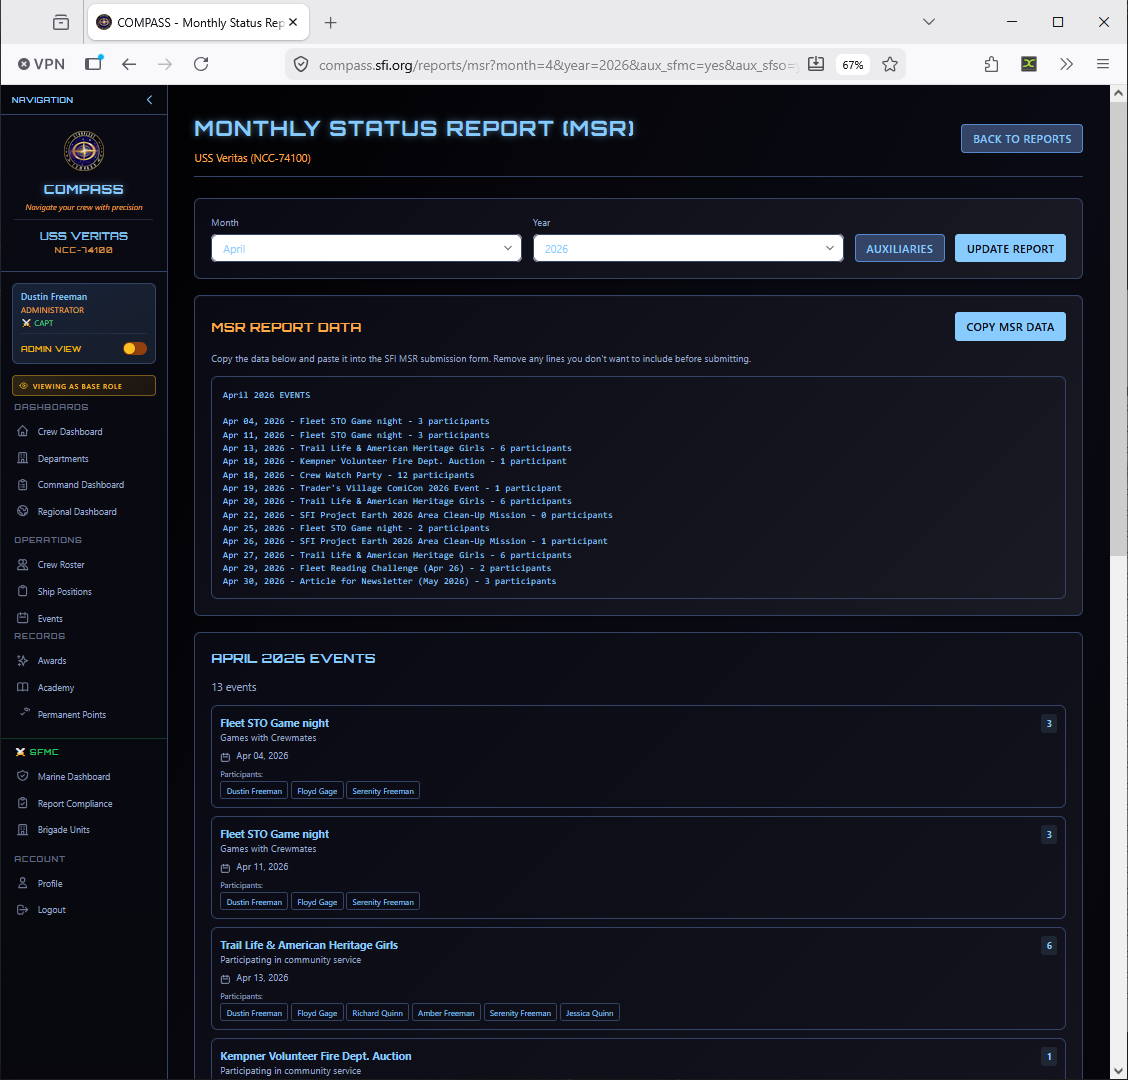
Task: Open Marine Dashboard shield icon
Action: point(22,776)
